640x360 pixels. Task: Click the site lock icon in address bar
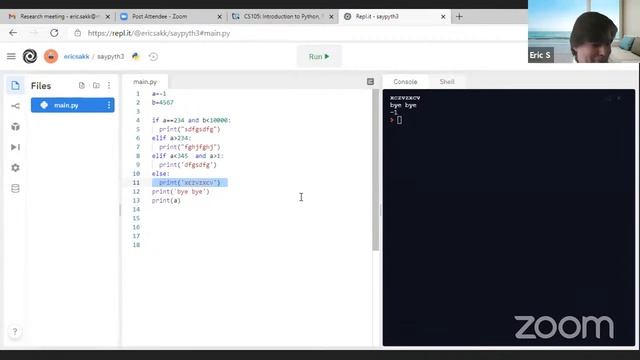pyautogui.click(x=78, y=33)
